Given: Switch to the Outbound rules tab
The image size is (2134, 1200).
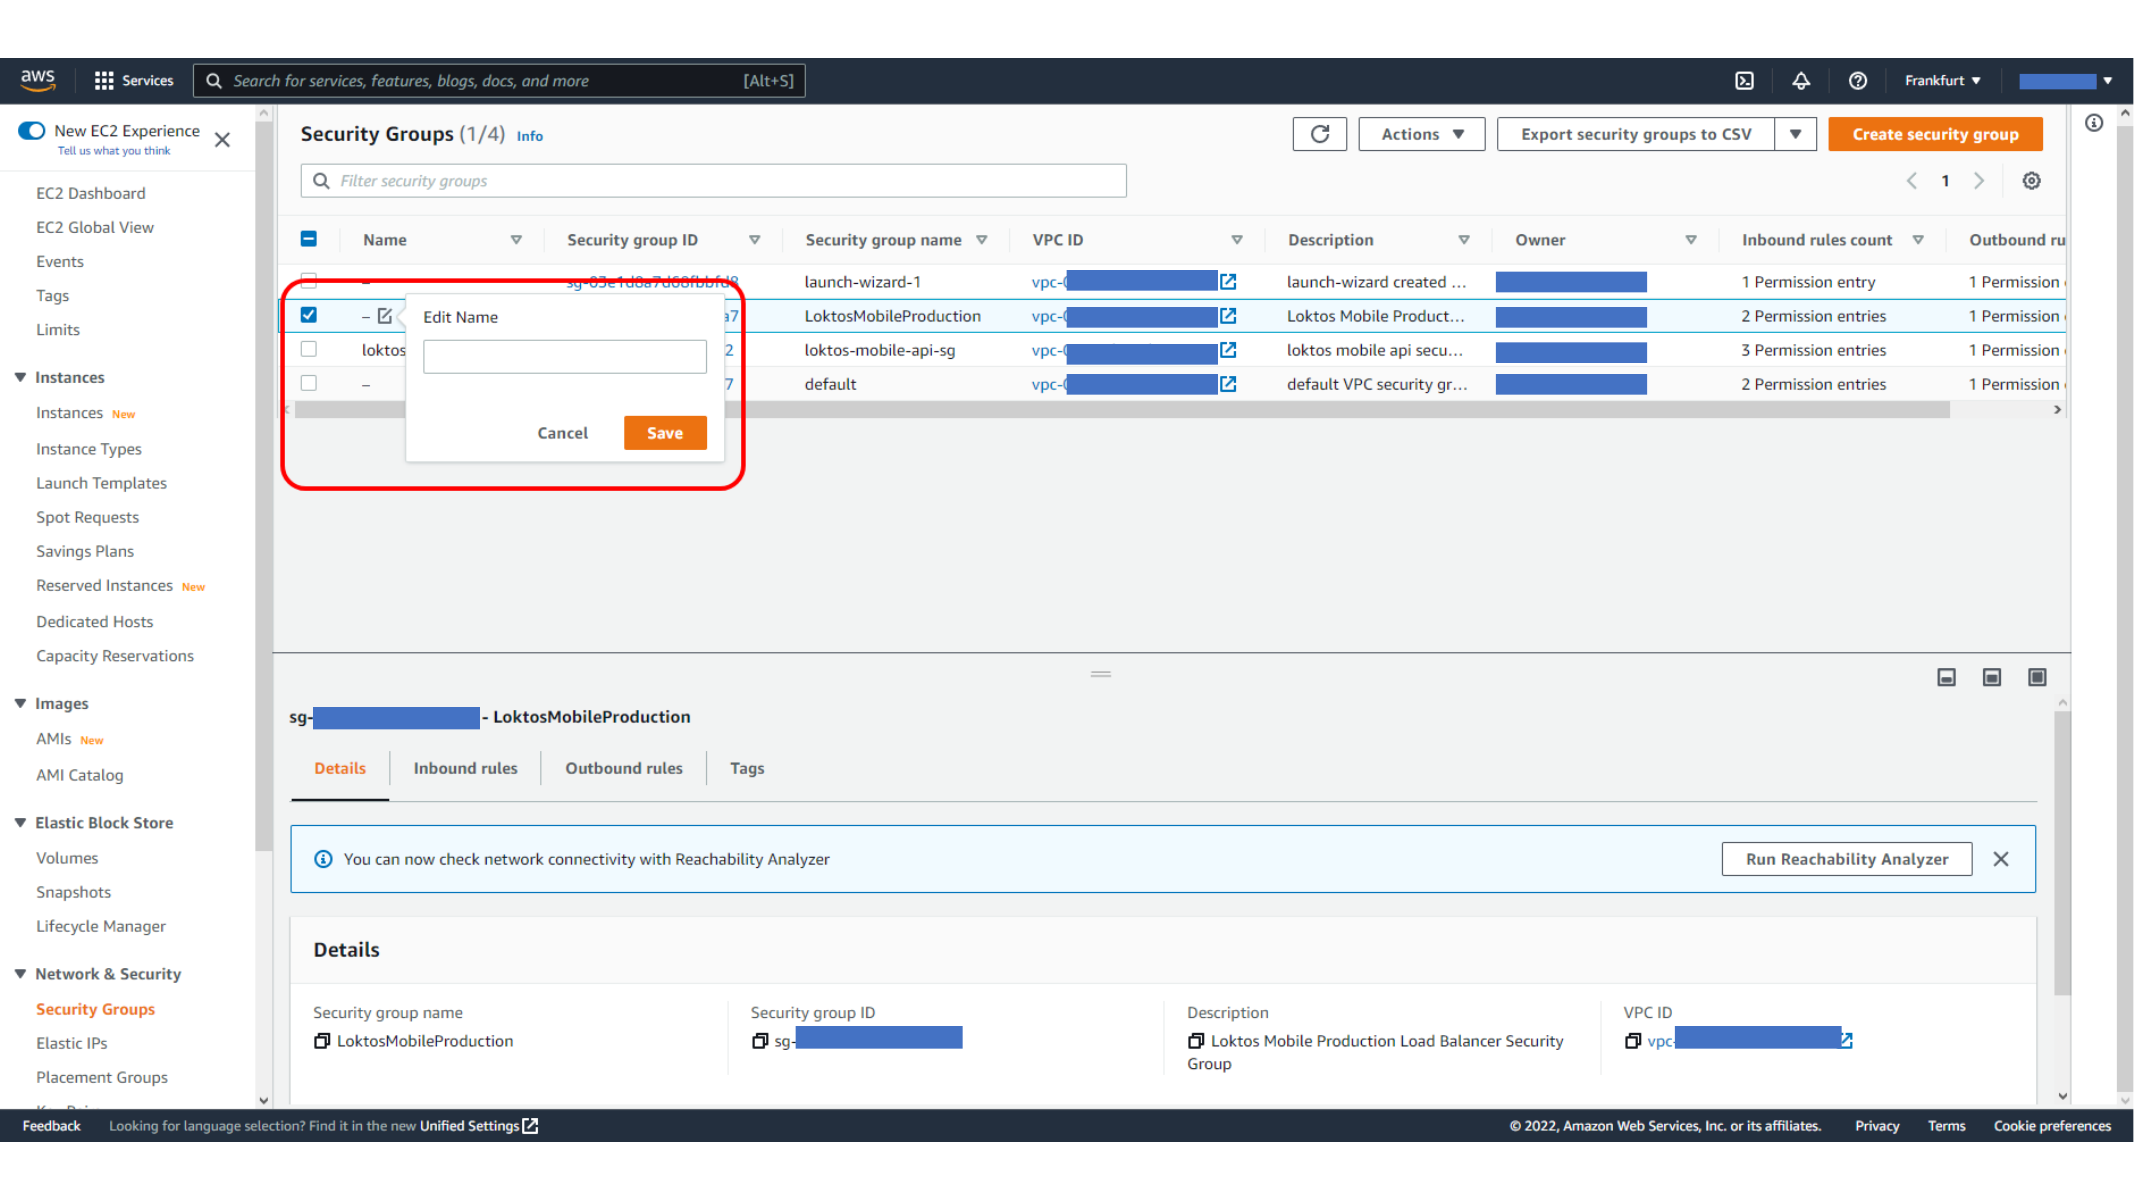Looking at the screenshot, I should point(624,768).
